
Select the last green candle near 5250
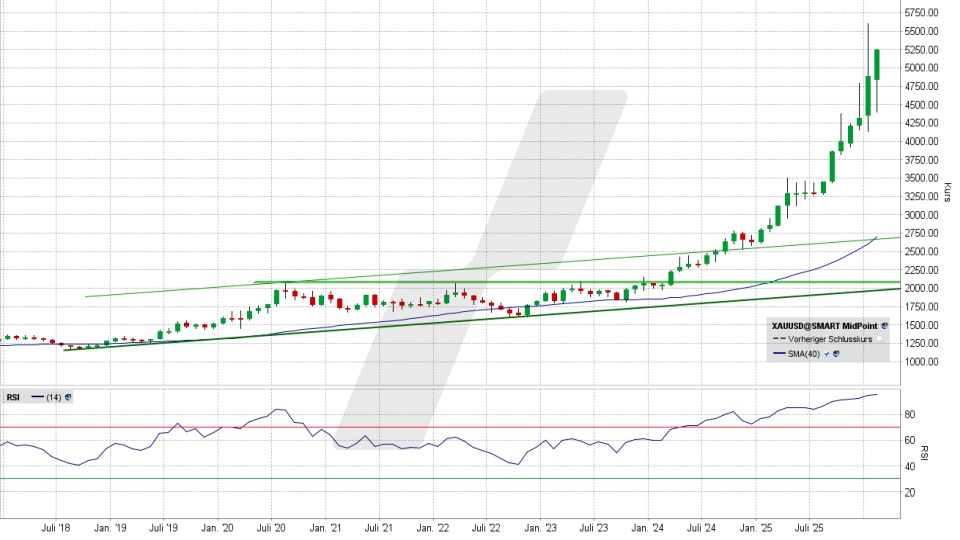(x=877, y=65)
